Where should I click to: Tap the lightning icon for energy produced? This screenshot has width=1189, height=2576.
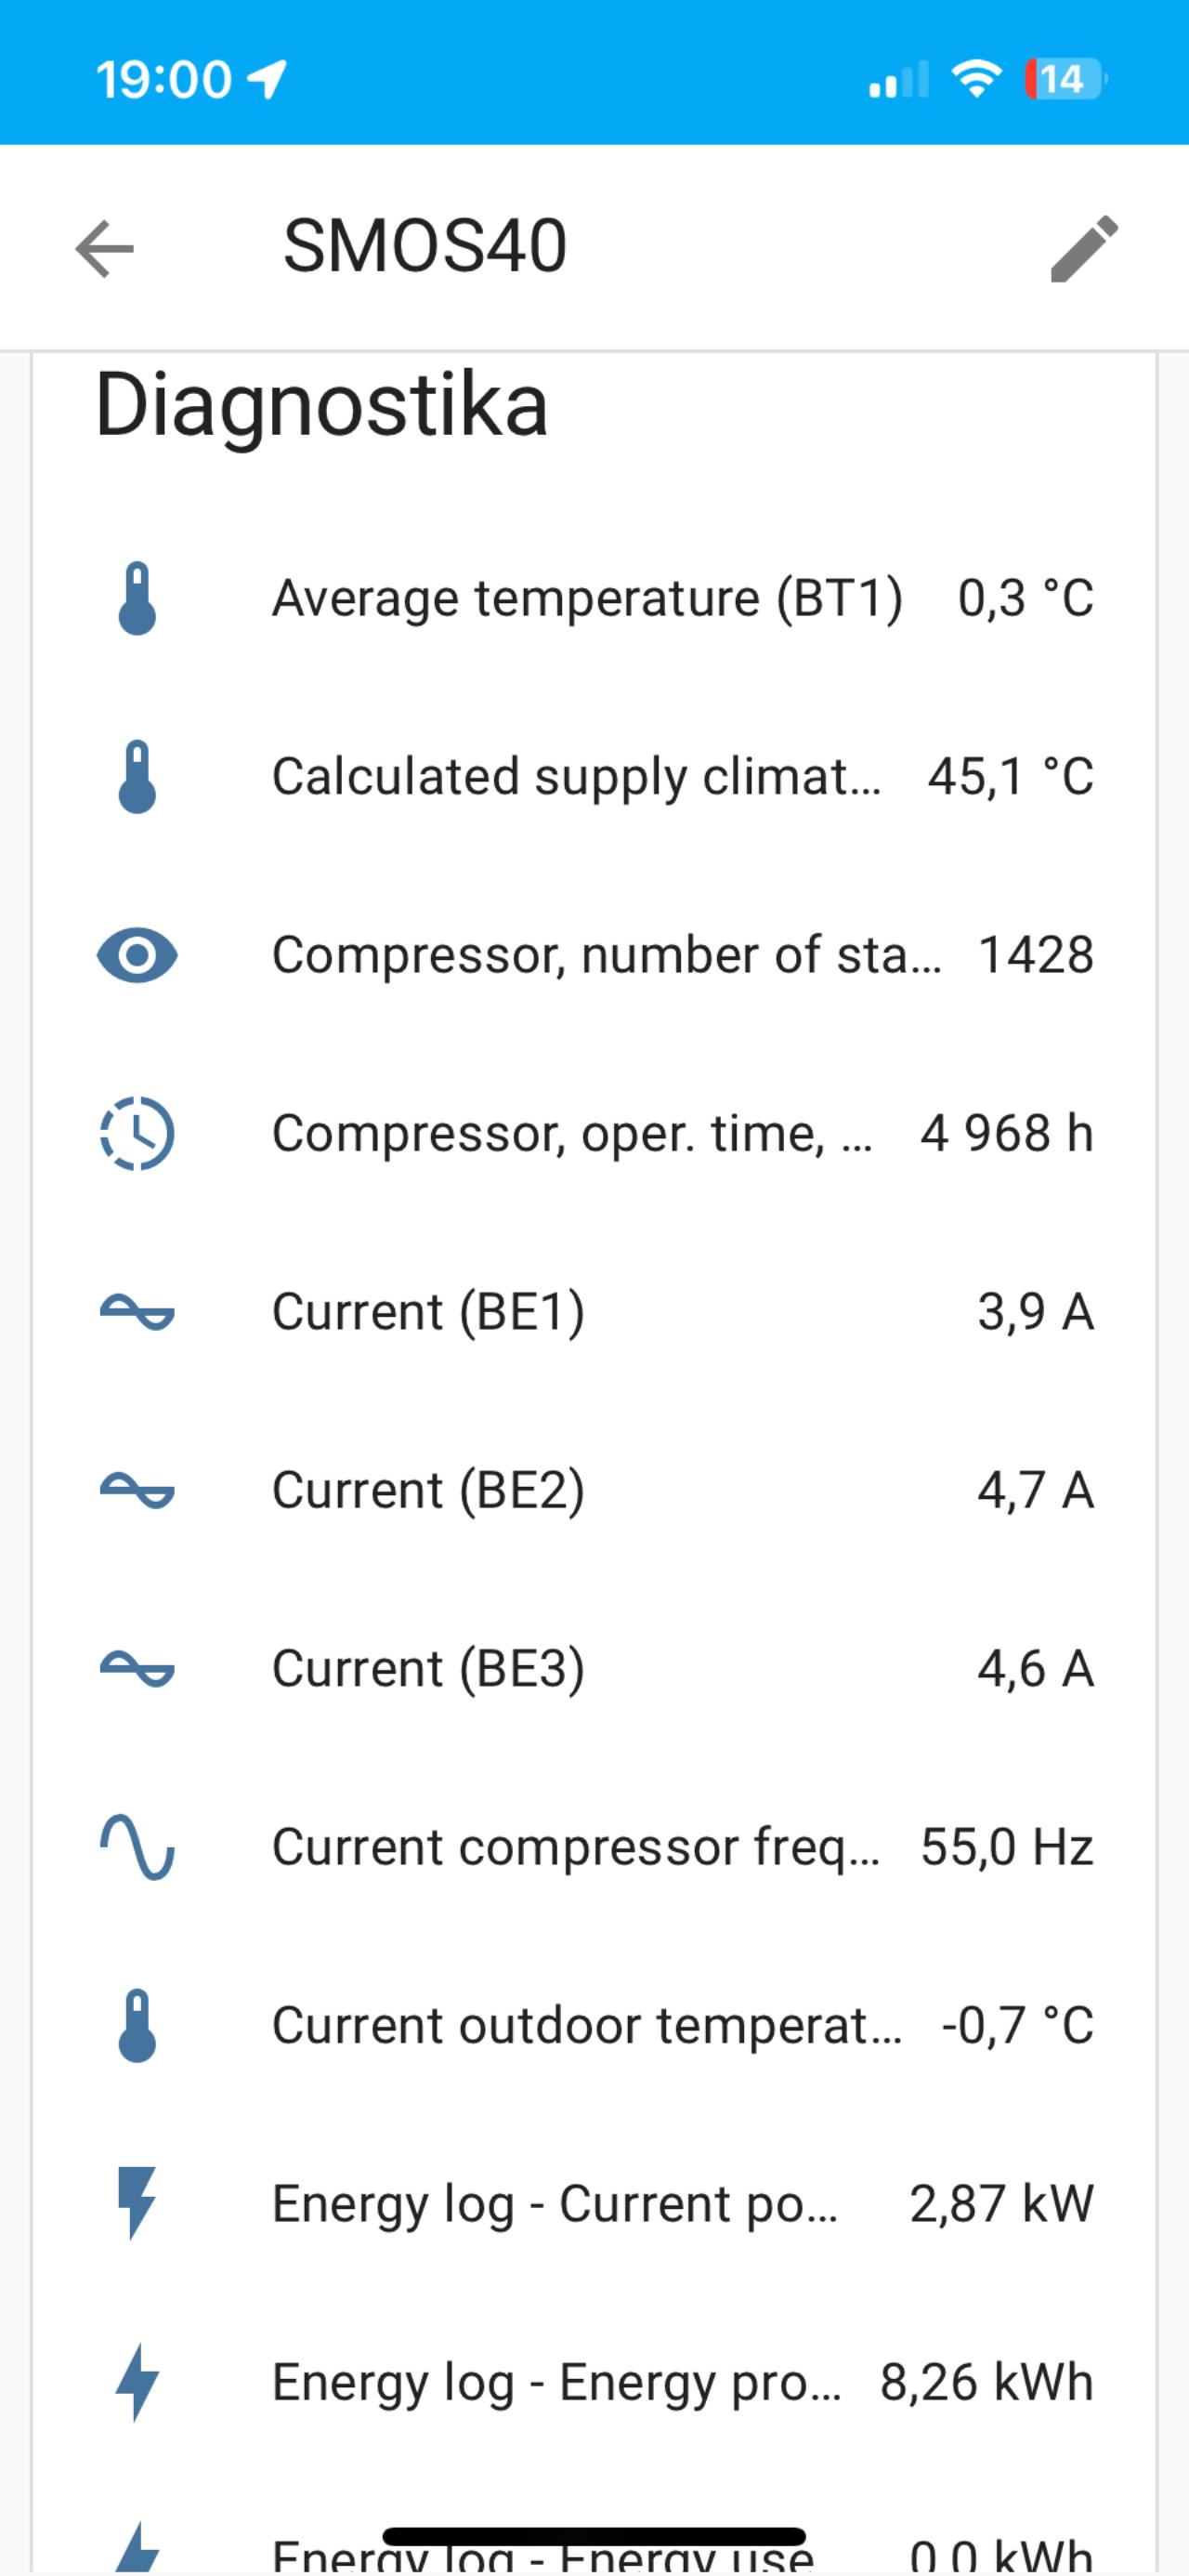point(137,2381)
